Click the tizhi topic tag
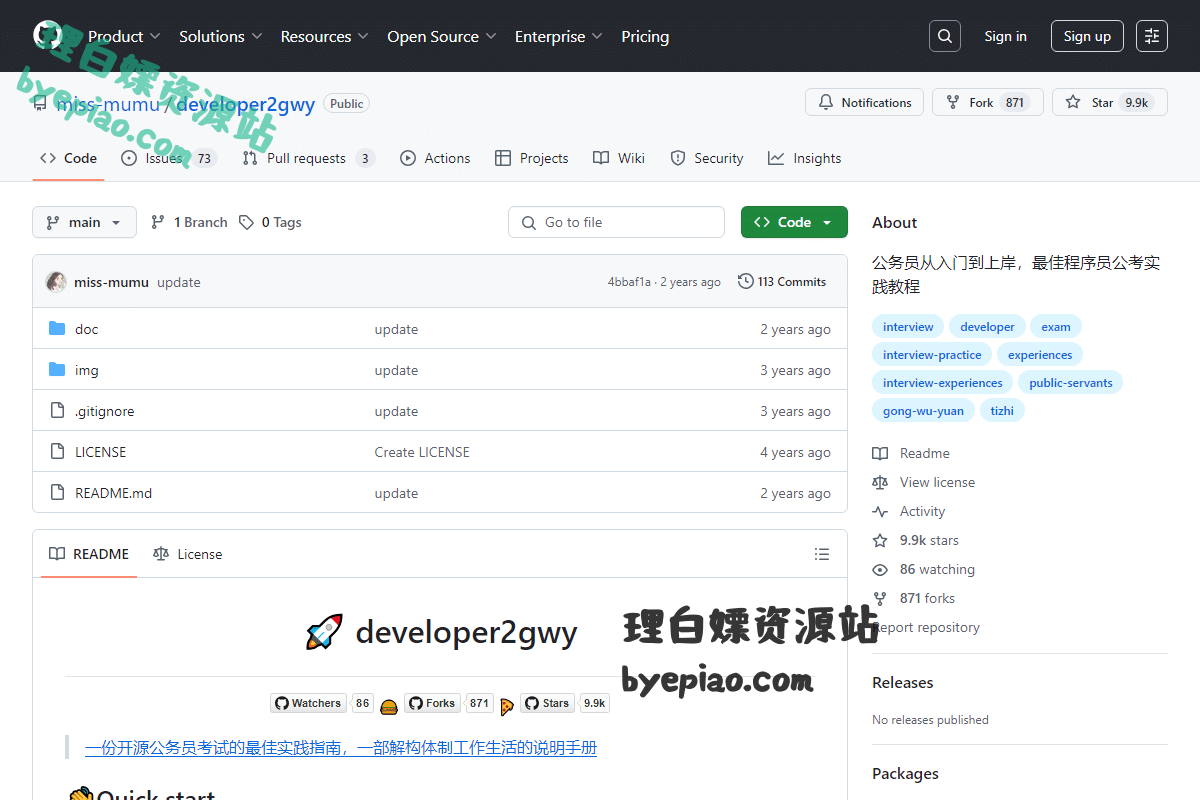Image resolution: width=1200 pixels, height=800 pixels. (1002, 411)
